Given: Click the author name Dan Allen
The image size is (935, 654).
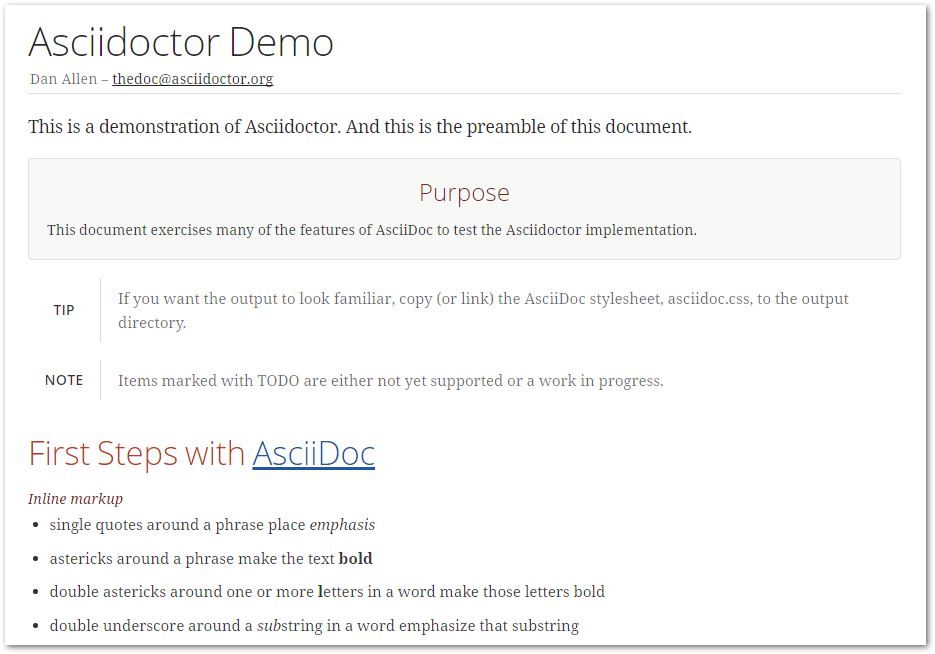Looking at the screenshot, I should point(63,79).
